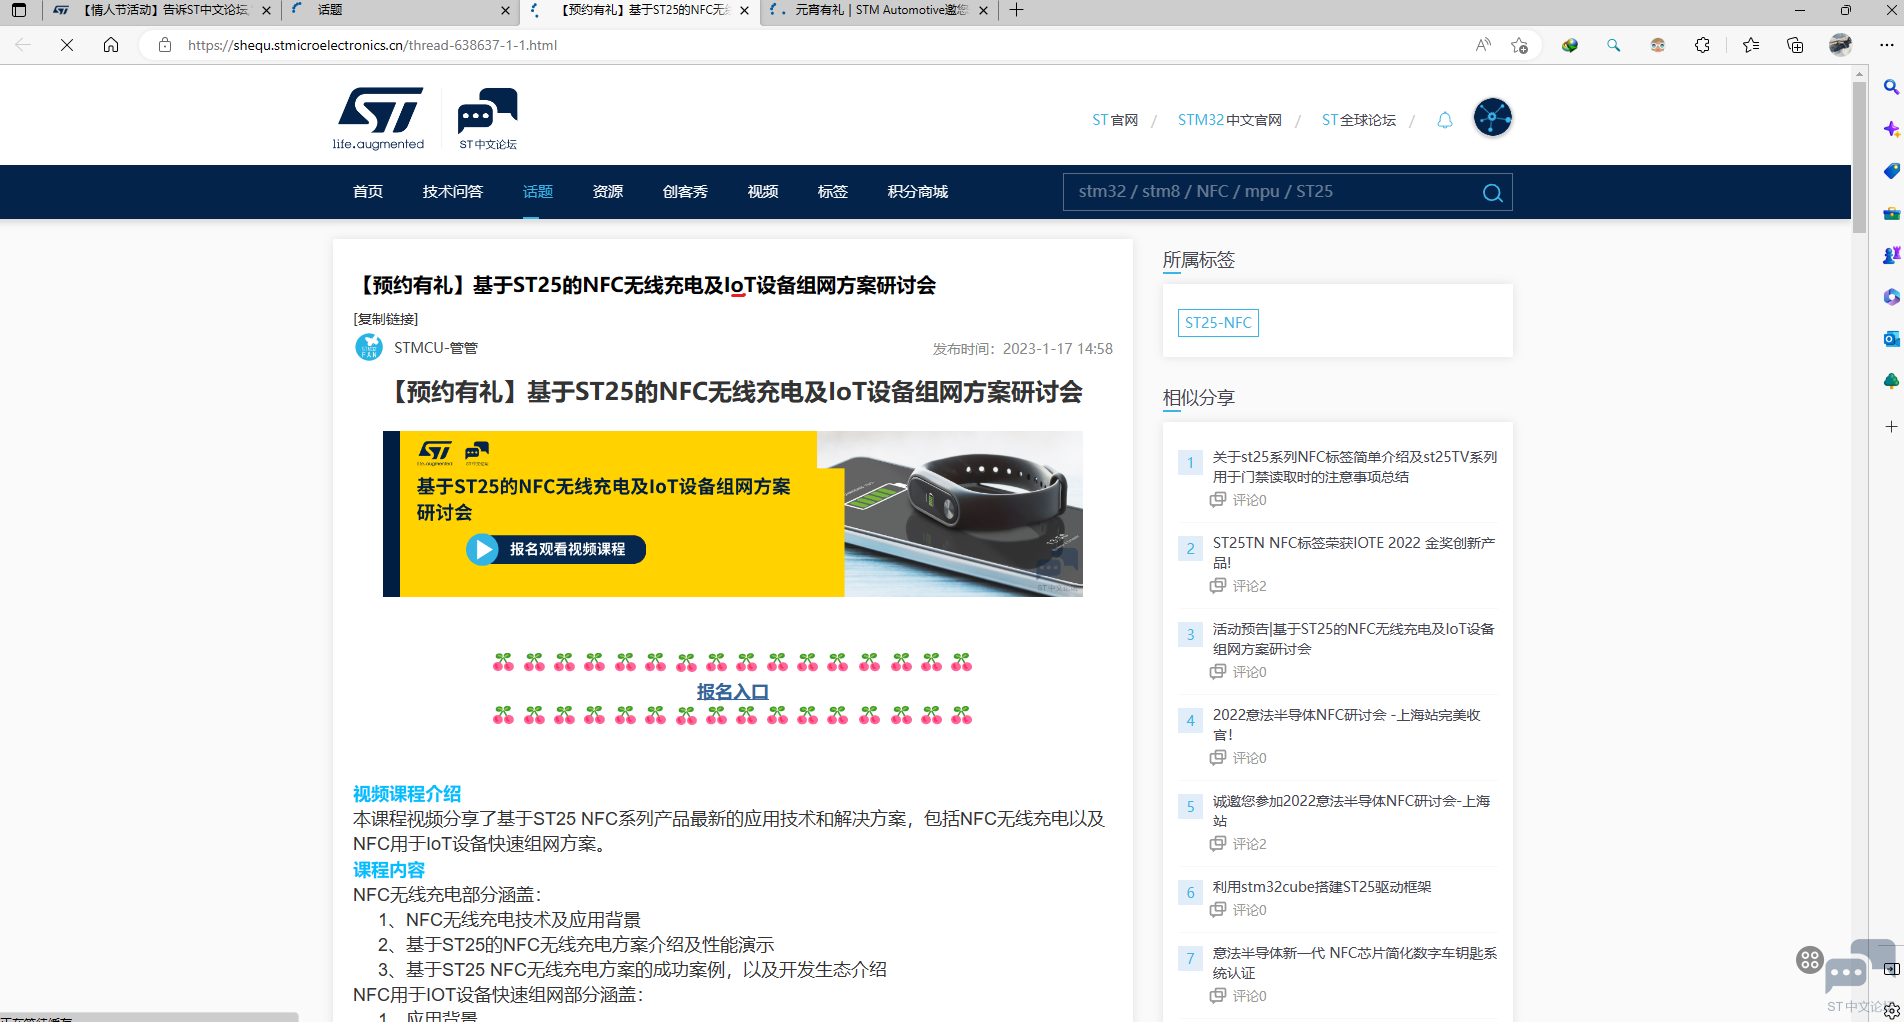Open 2022意法半导体NFC研讨会 -上海站完美收官 post

(1347, 725)
